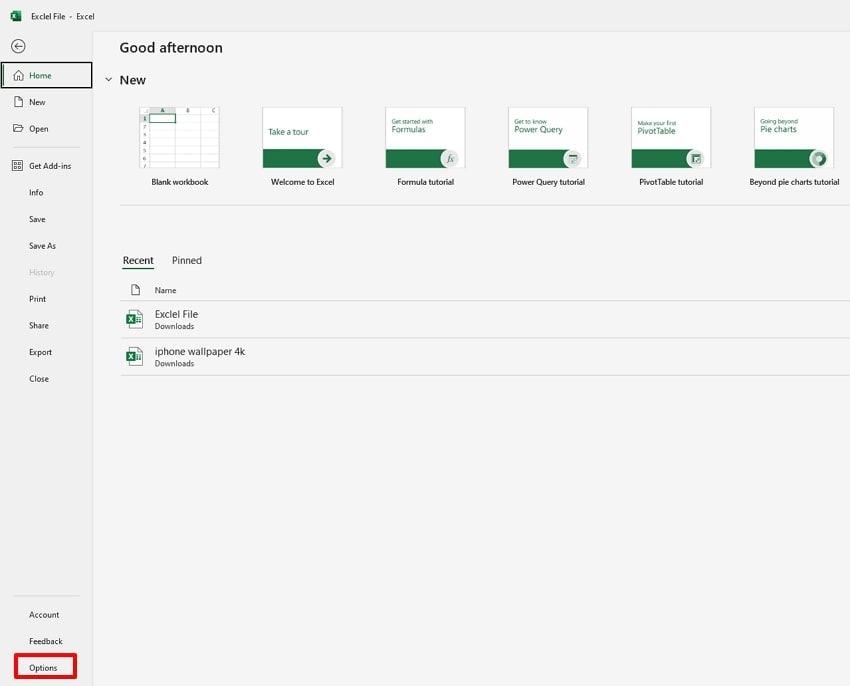
Task: Create a Blank workbook from its thumbnail
Action: pos(179,138)
